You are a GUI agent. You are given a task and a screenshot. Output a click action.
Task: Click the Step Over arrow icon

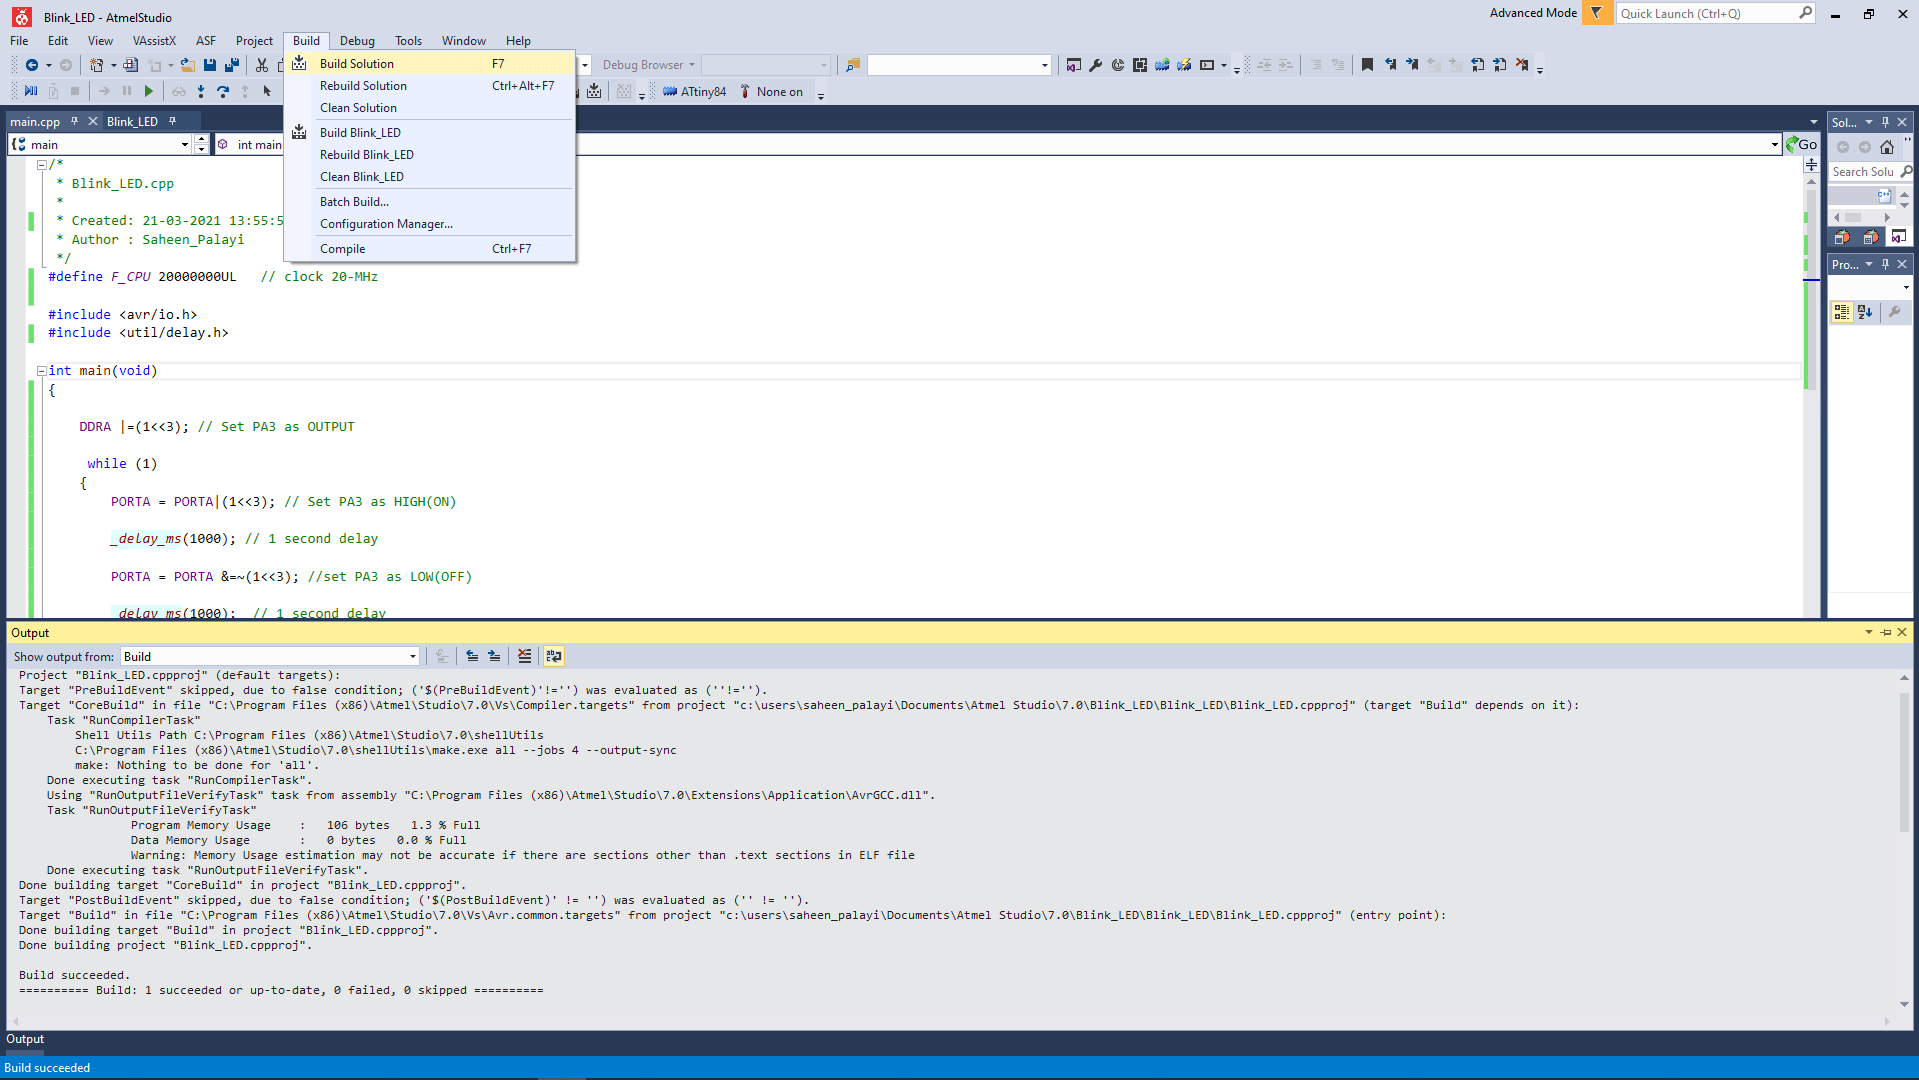click(x=223, y=91)
